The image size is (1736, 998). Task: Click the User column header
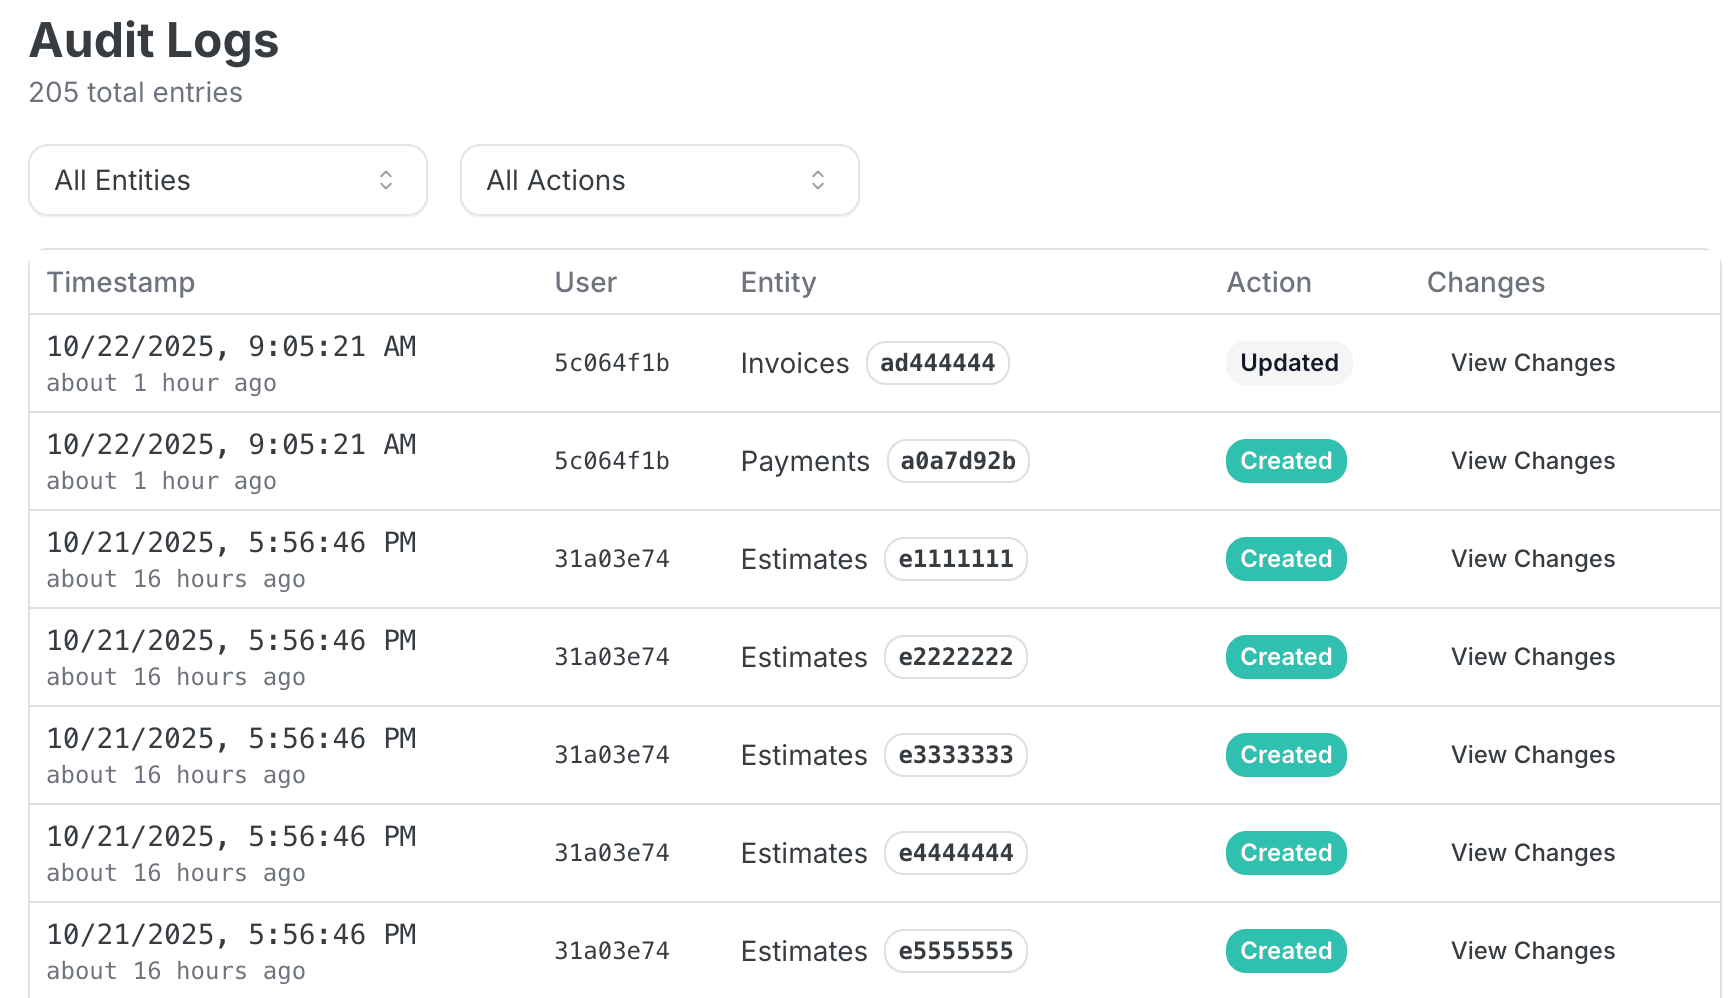point(585,283)
